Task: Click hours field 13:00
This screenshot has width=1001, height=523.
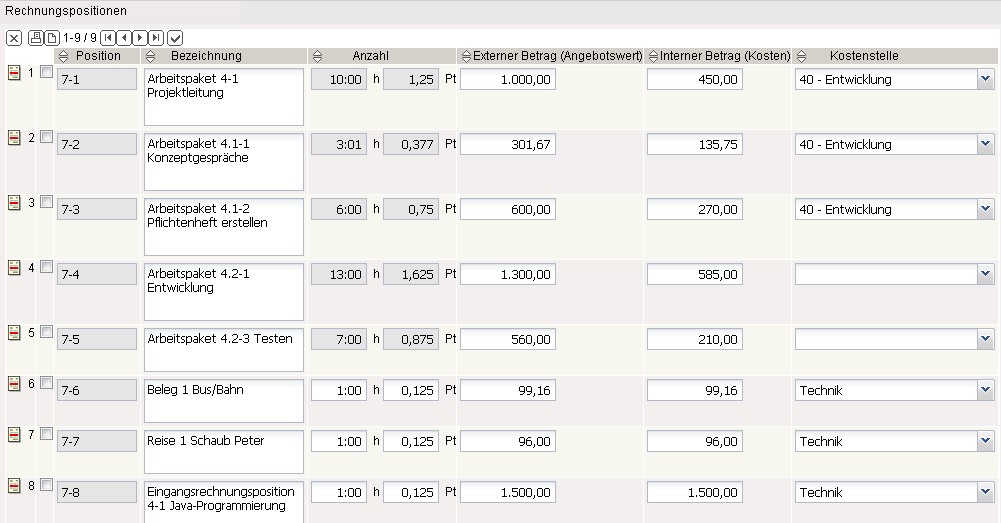Action: (x=339, y=275)
